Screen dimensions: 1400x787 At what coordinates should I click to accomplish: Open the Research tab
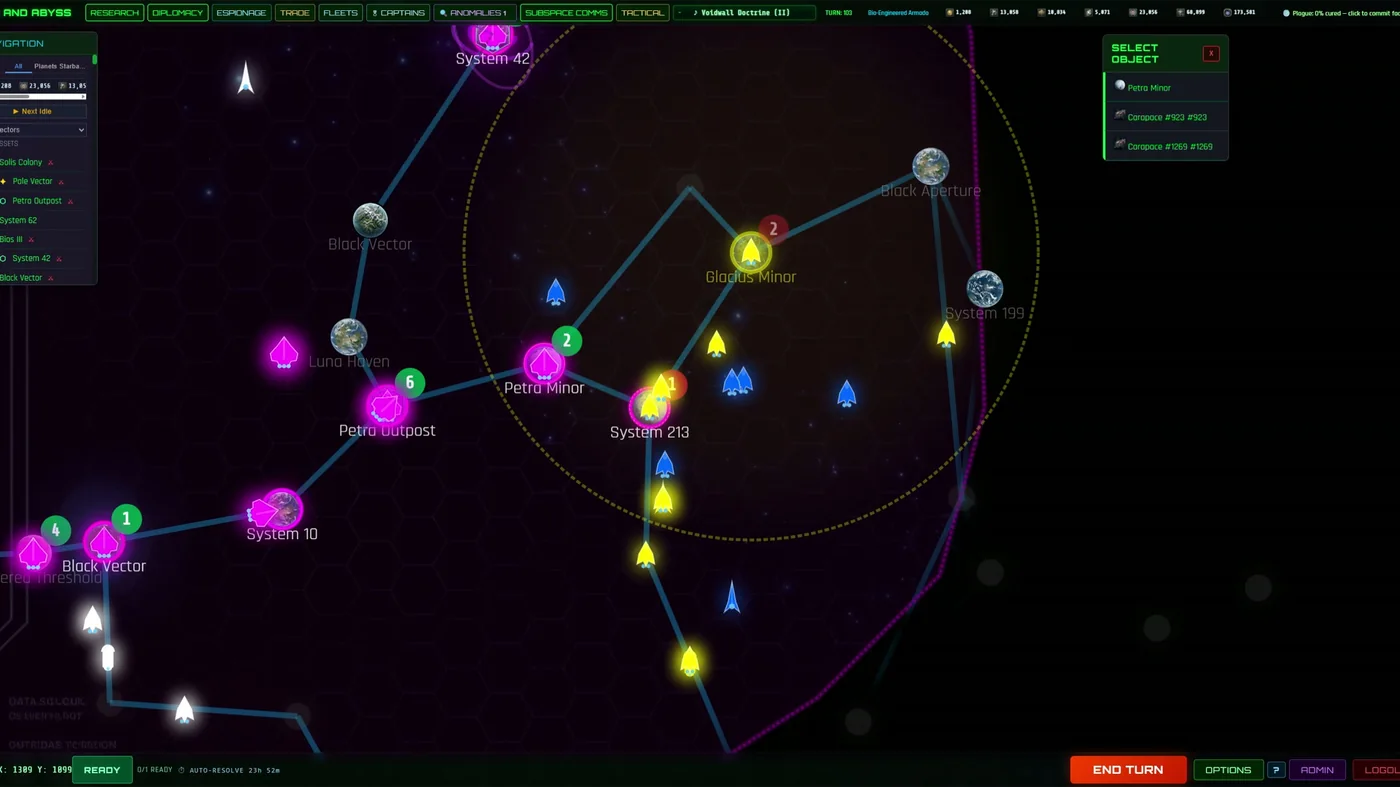pos(114,13)
